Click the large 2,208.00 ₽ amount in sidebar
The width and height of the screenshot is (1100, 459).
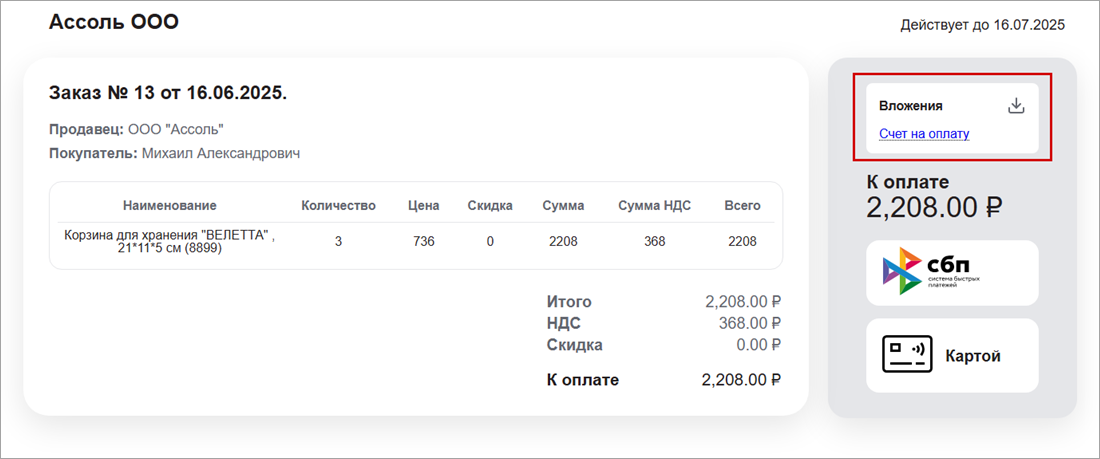tap(934, 207)
